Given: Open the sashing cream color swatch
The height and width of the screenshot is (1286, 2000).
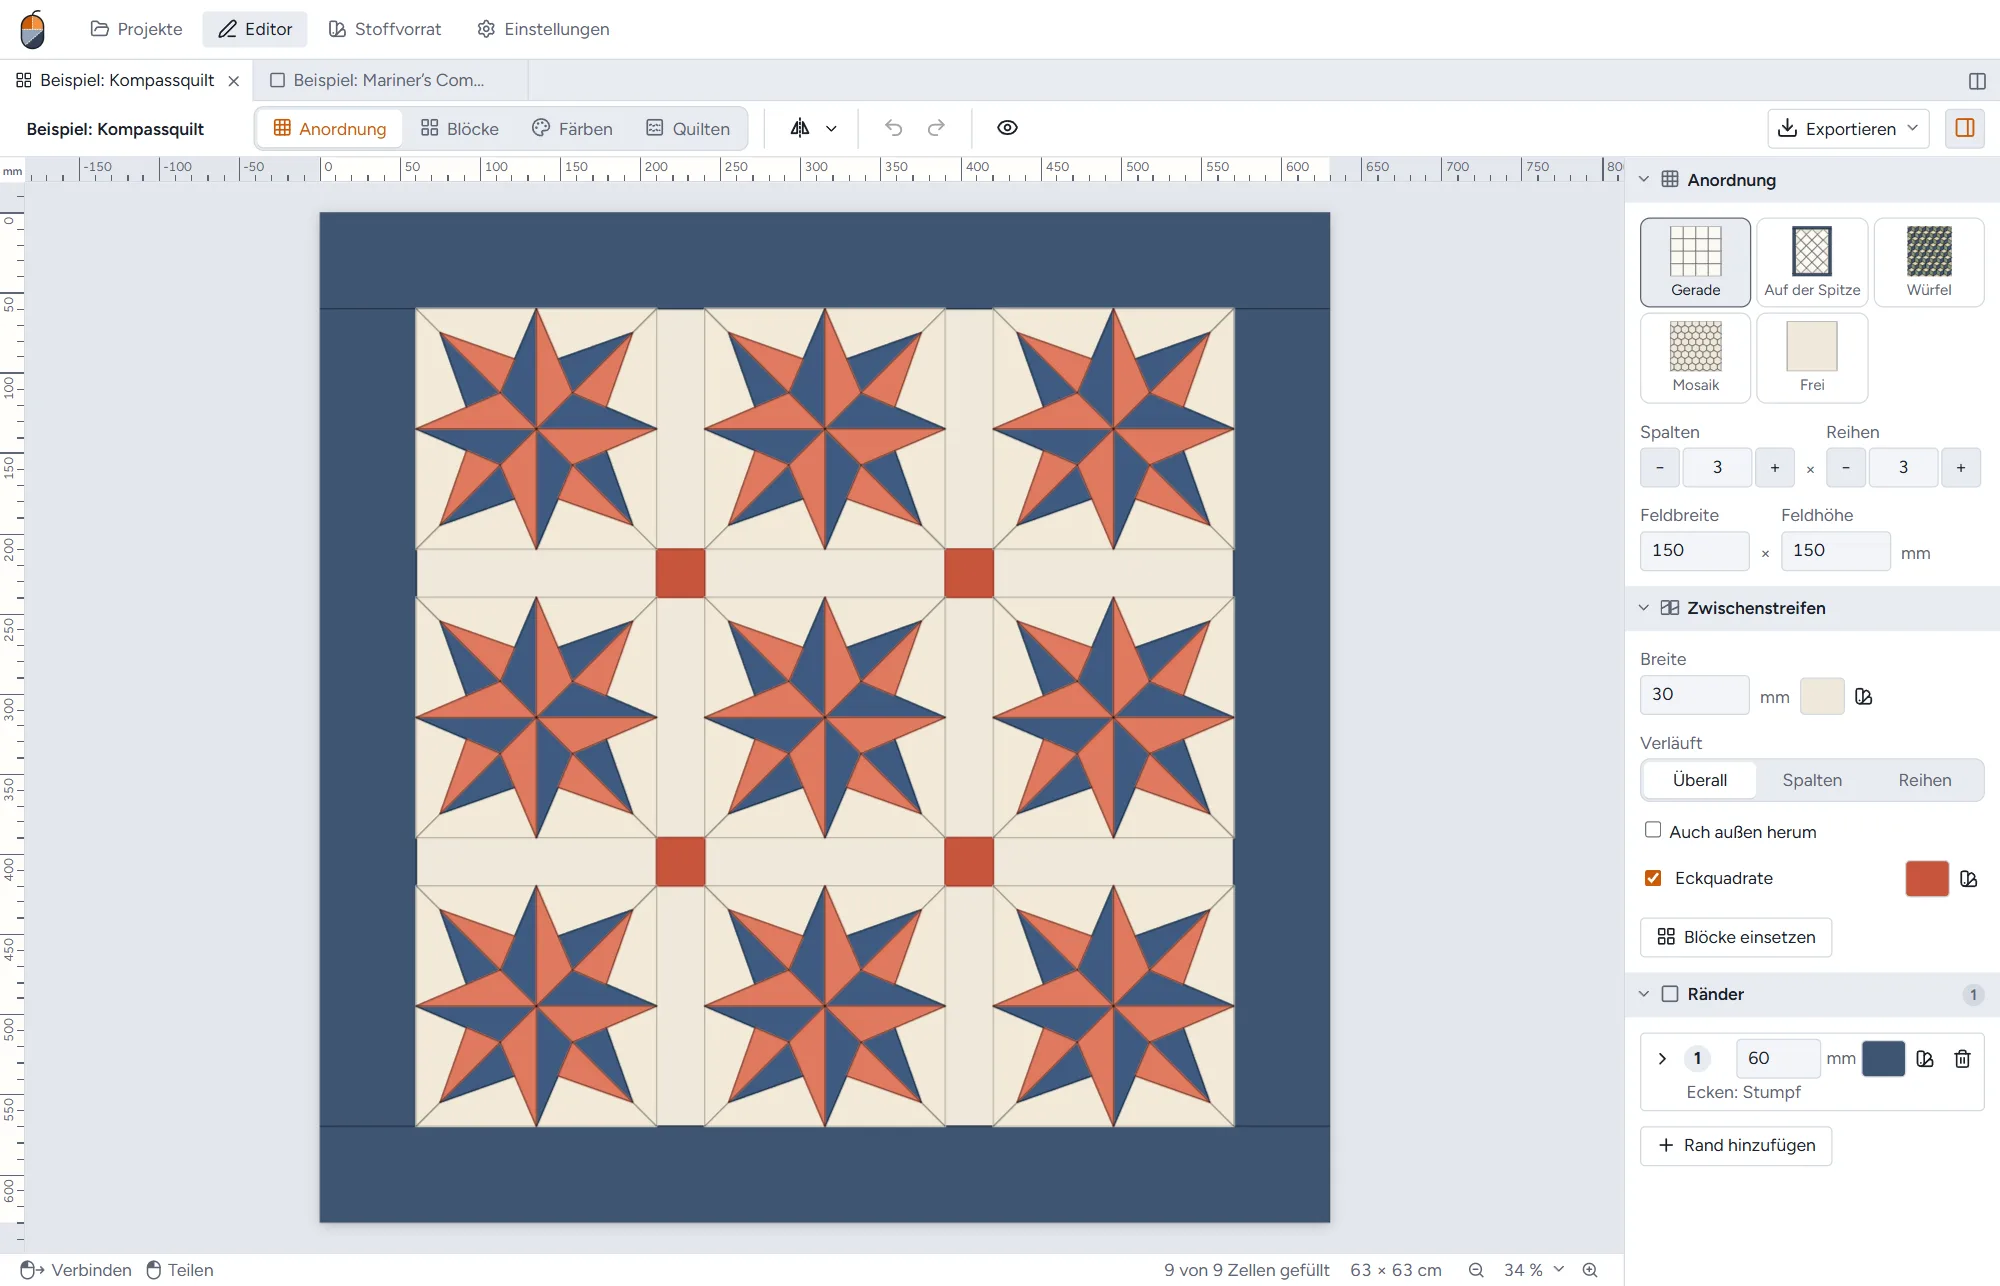Looking at the screenshot, I should 1822,696.
